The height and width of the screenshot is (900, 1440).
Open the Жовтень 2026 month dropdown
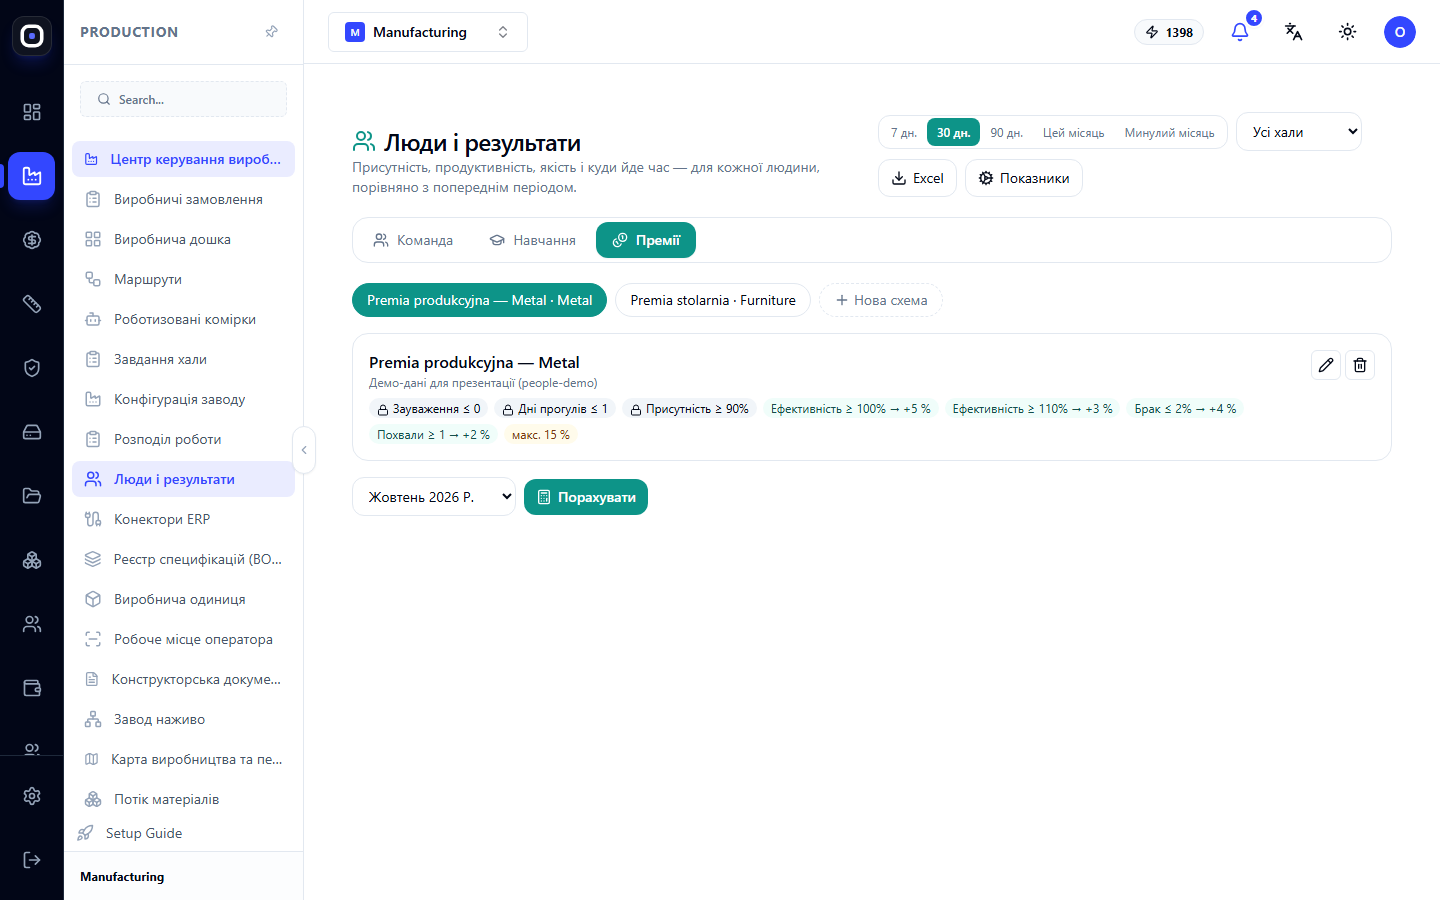pyautogui.click(x=434, y=497)
